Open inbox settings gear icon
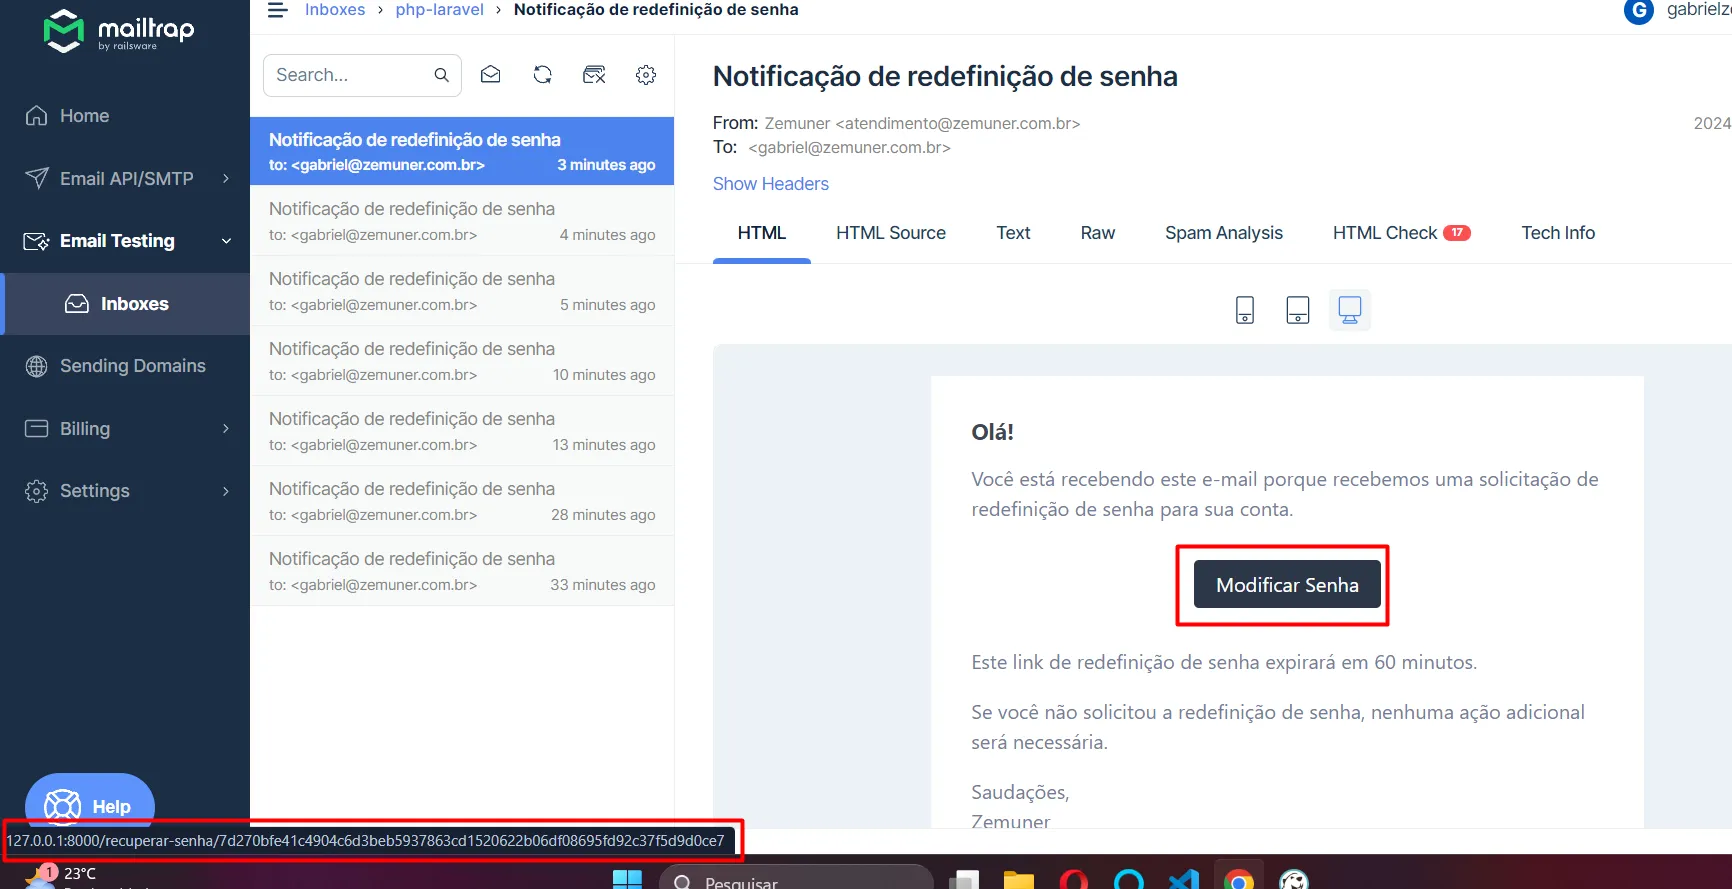Image resolution: width=1732 pixels, height=889 pixels. tap(646, 75)
